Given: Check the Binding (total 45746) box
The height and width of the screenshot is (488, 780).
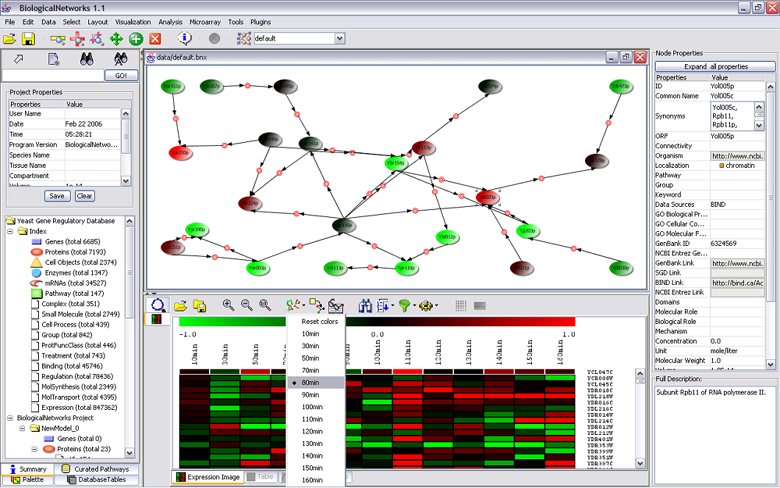Looking at the screenshot, I should click(35, 366).
